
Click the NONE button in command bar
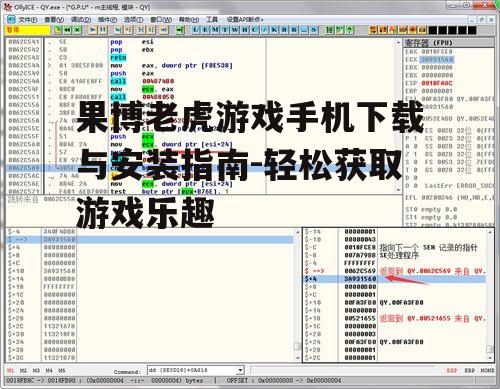(x=487, y=371)
